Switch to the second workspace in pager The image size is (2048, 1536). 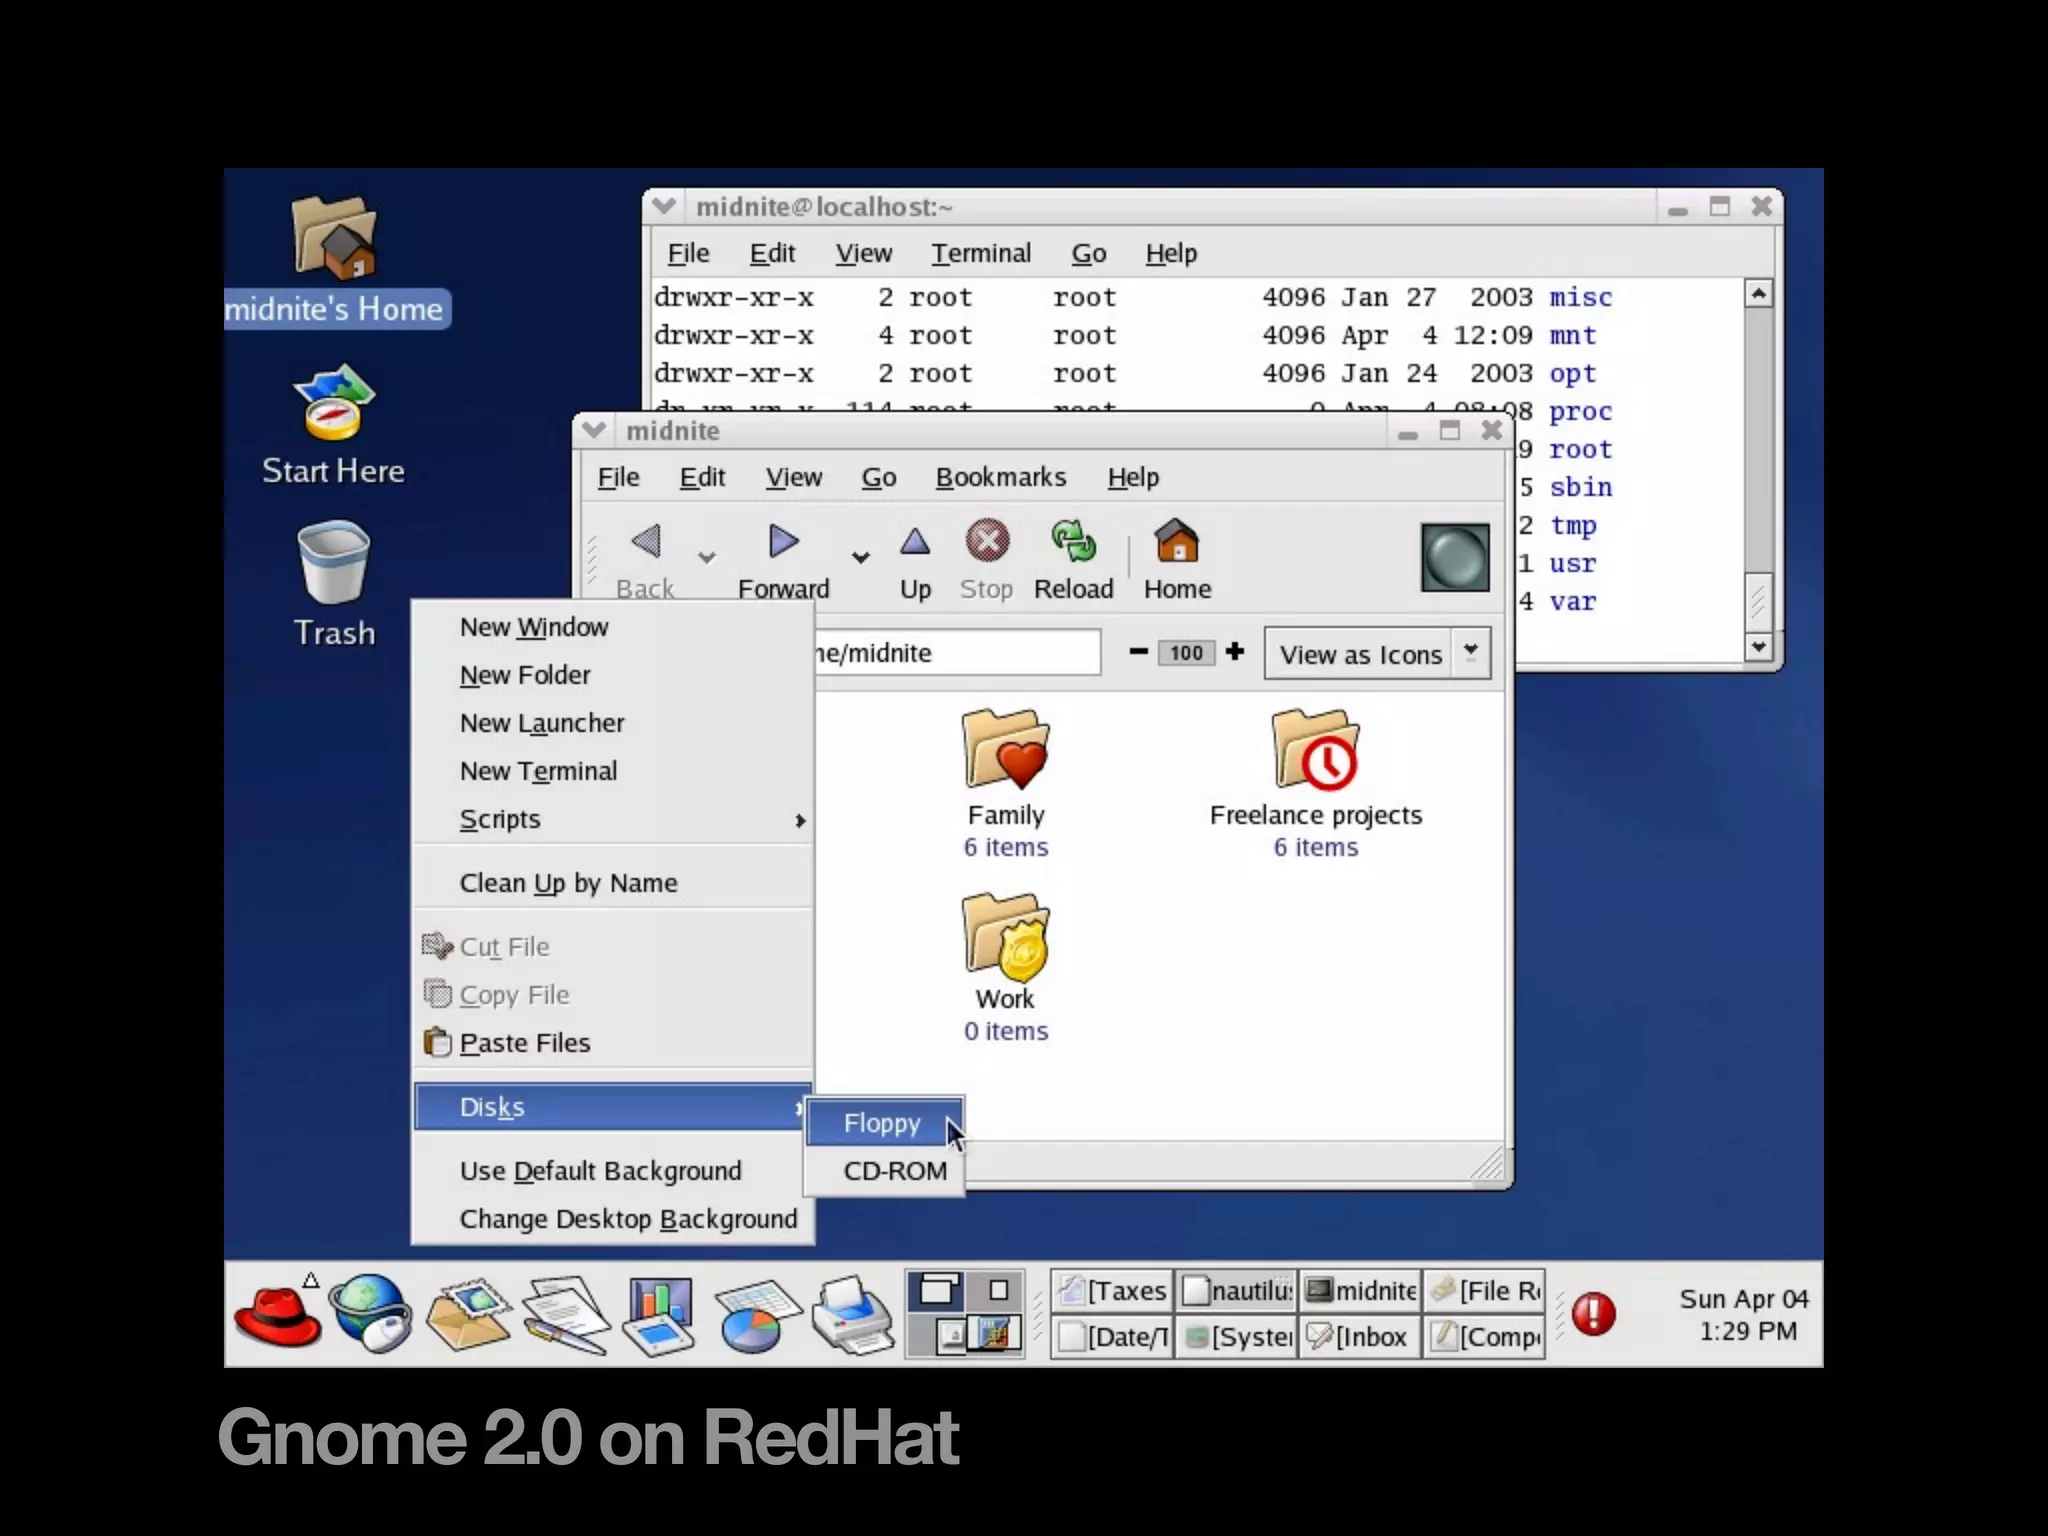pos(996,1291)
